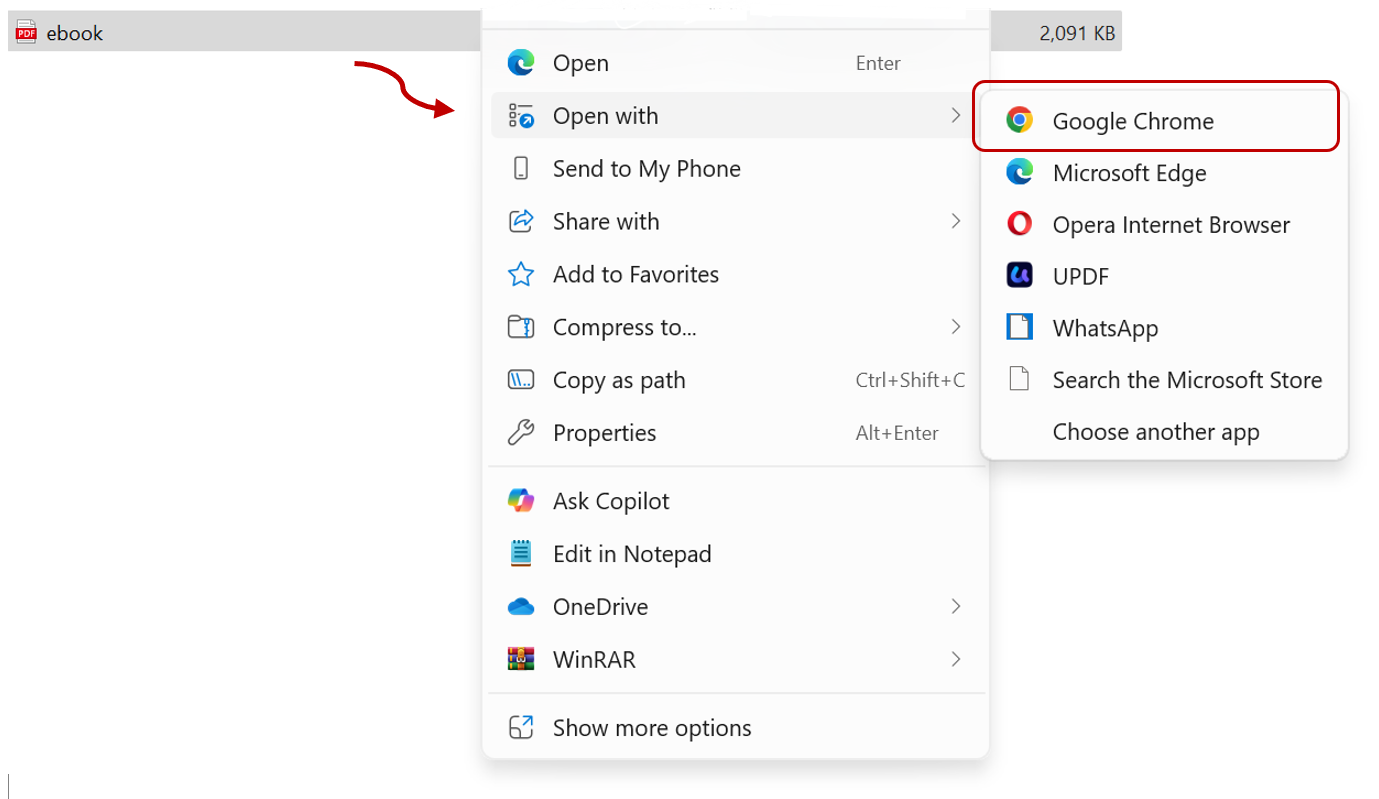
Task: Expand the Share with submenu chevron
Action: point(956,221)
